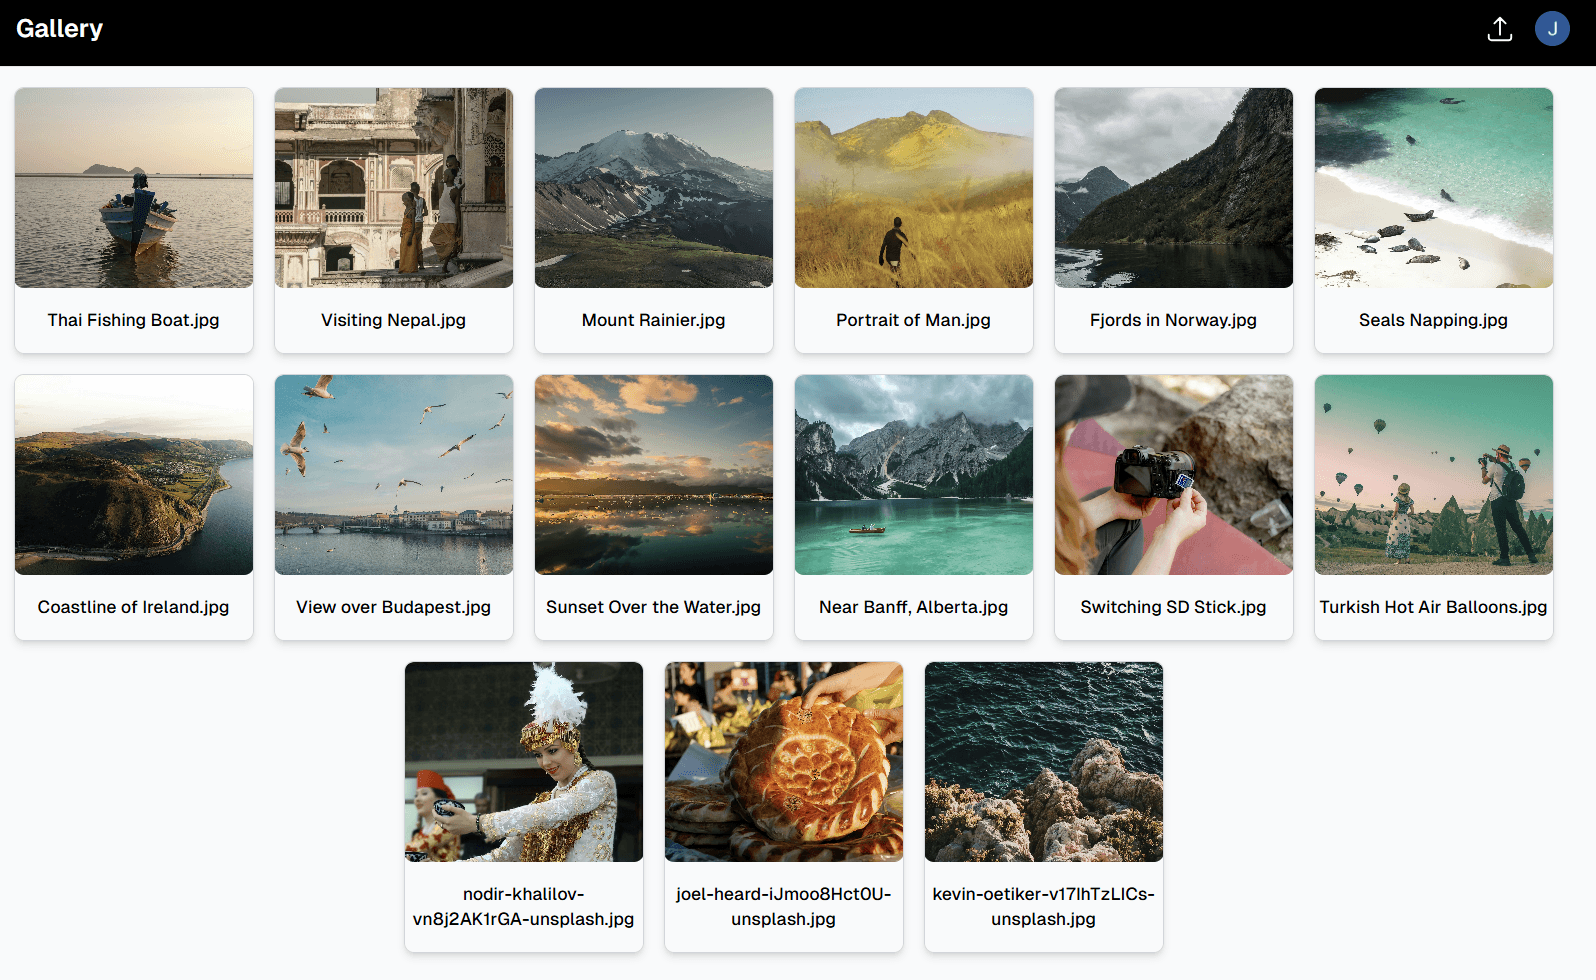Open the Near Banff, Alberta photo
The image size is (1596, 980).
[x=914, y=475]
